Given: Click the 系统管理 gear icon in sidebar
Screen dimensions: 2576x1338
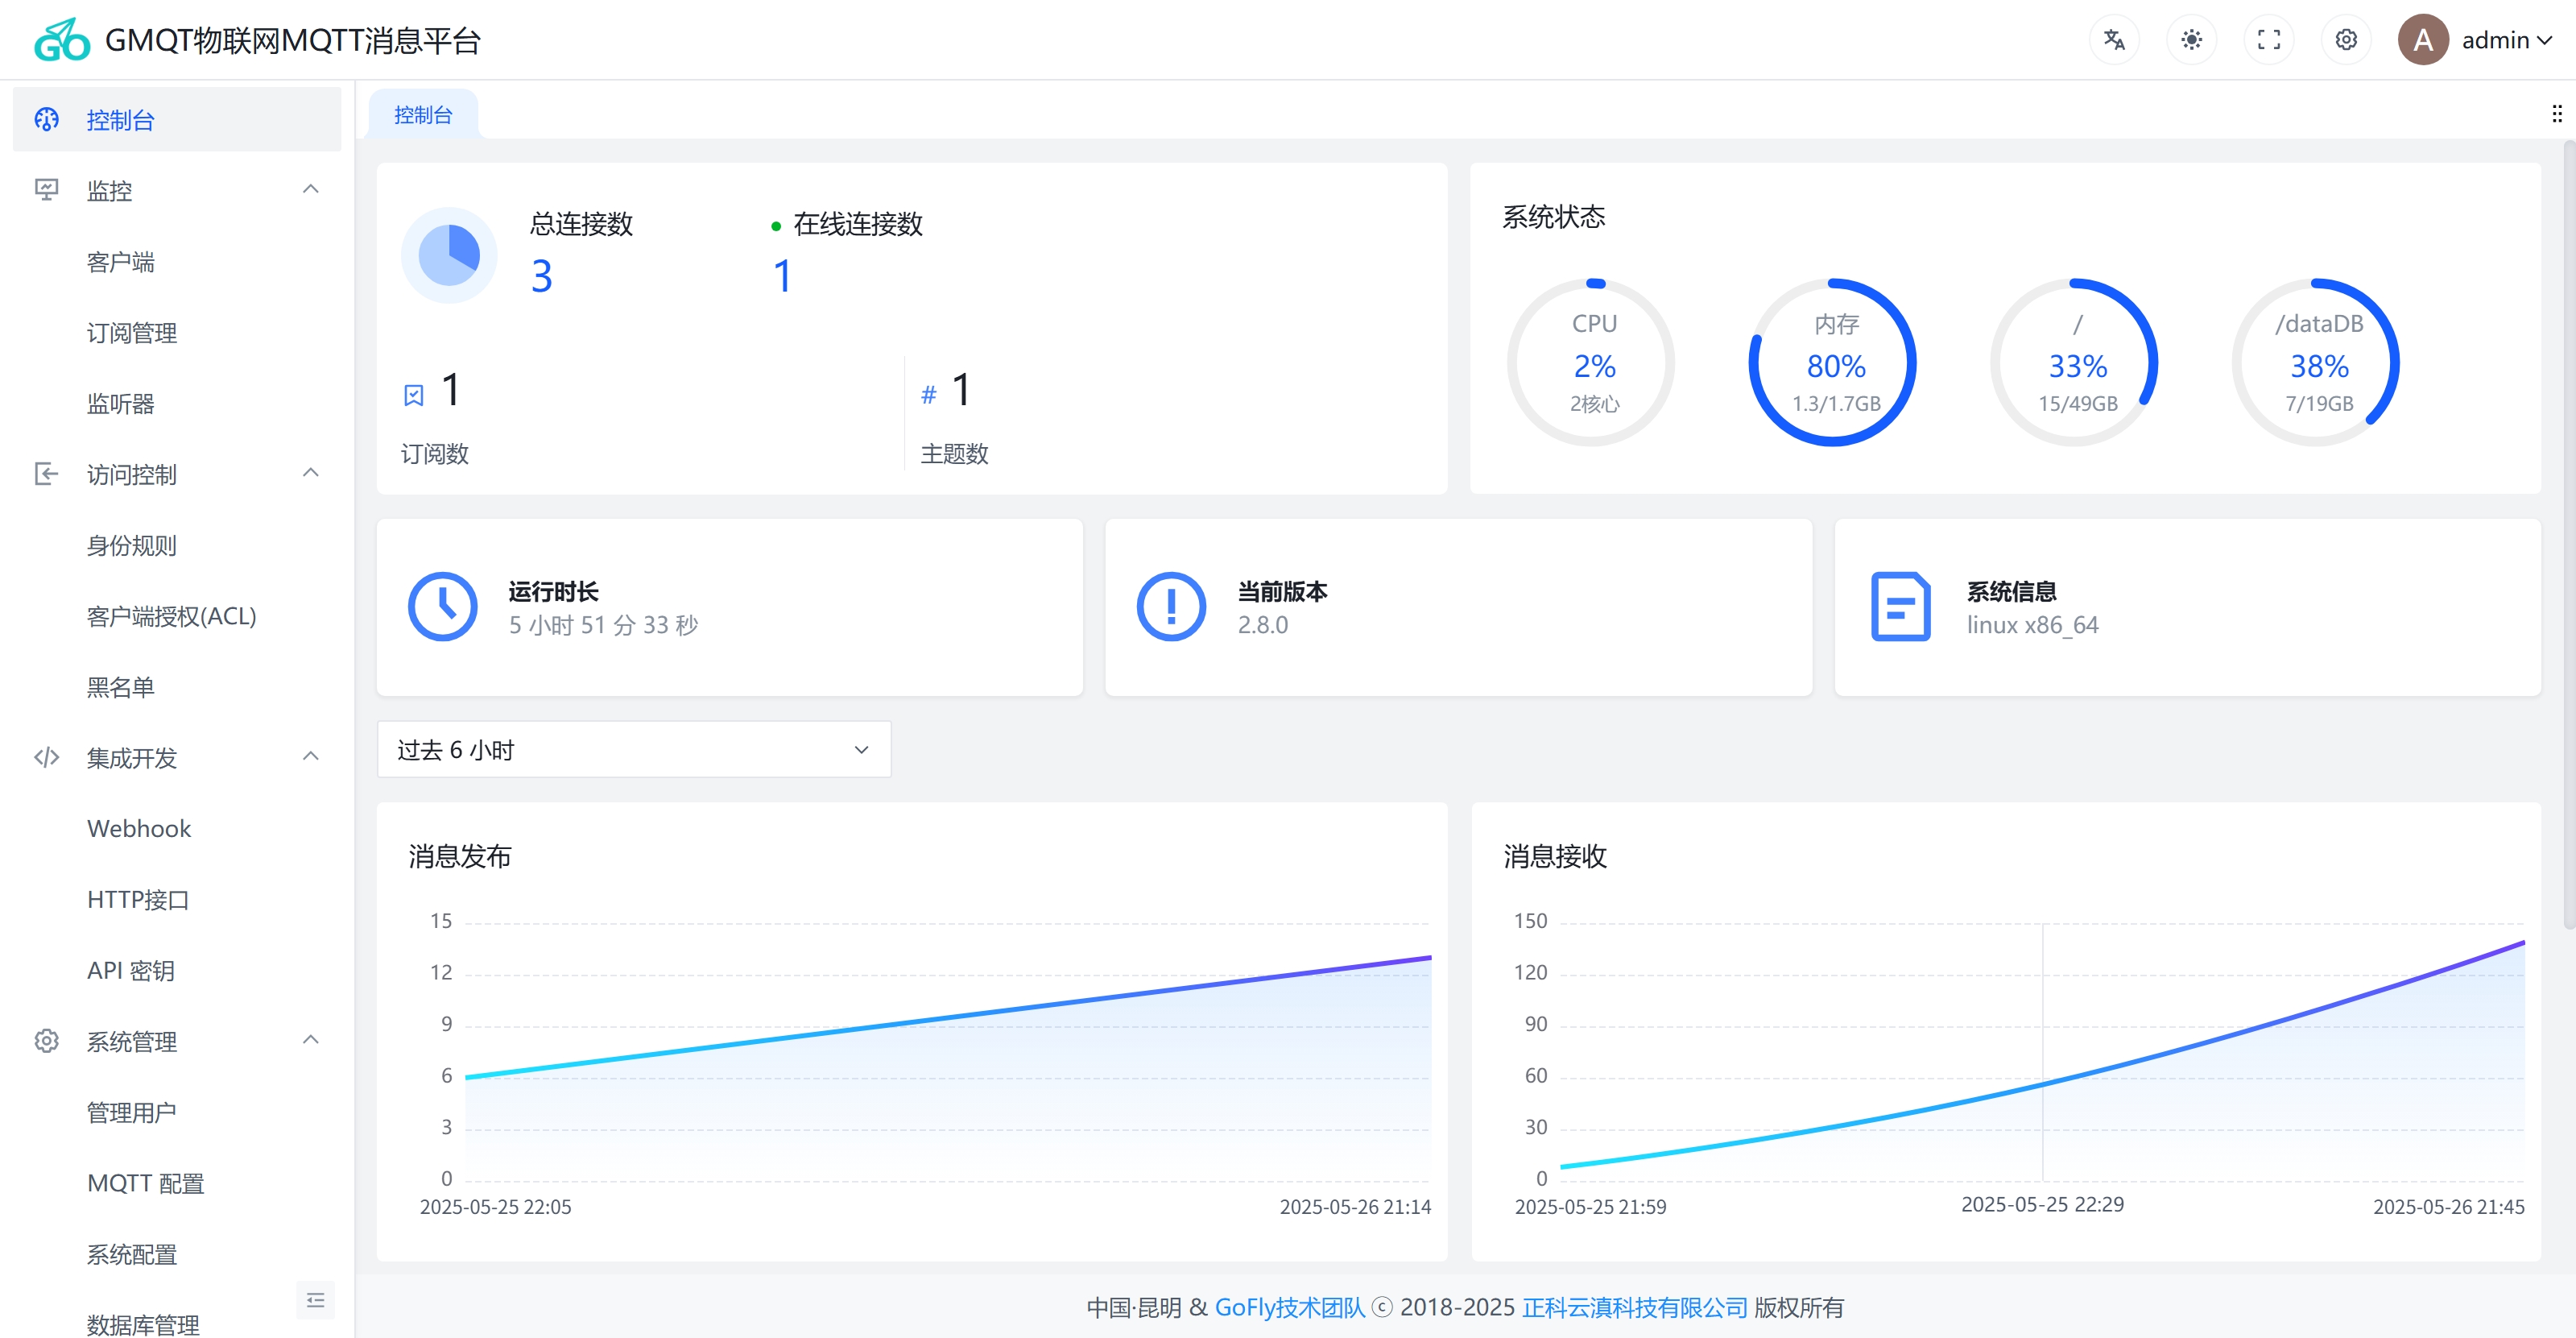Looking at the screenshot, I should click(x=47, y=1040).
